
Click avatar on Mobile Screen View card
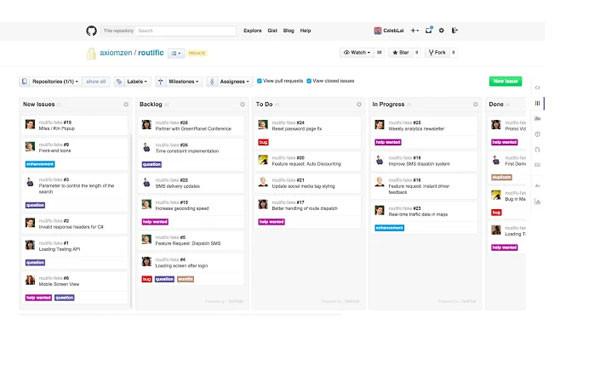(30, 280)
